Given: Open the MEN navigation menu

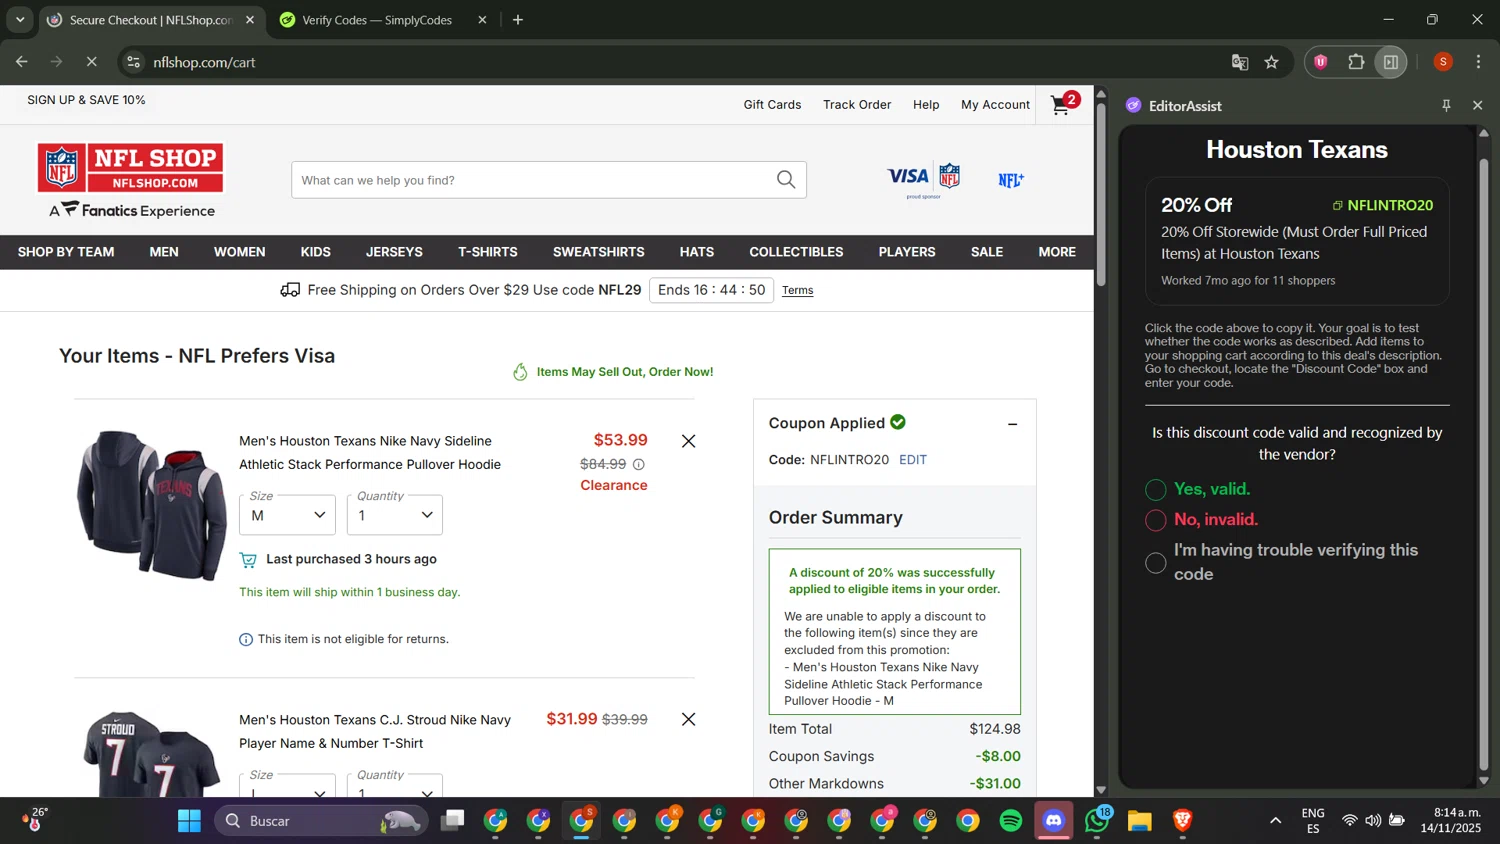Looking at the screenshot, I should click(164, 252).
